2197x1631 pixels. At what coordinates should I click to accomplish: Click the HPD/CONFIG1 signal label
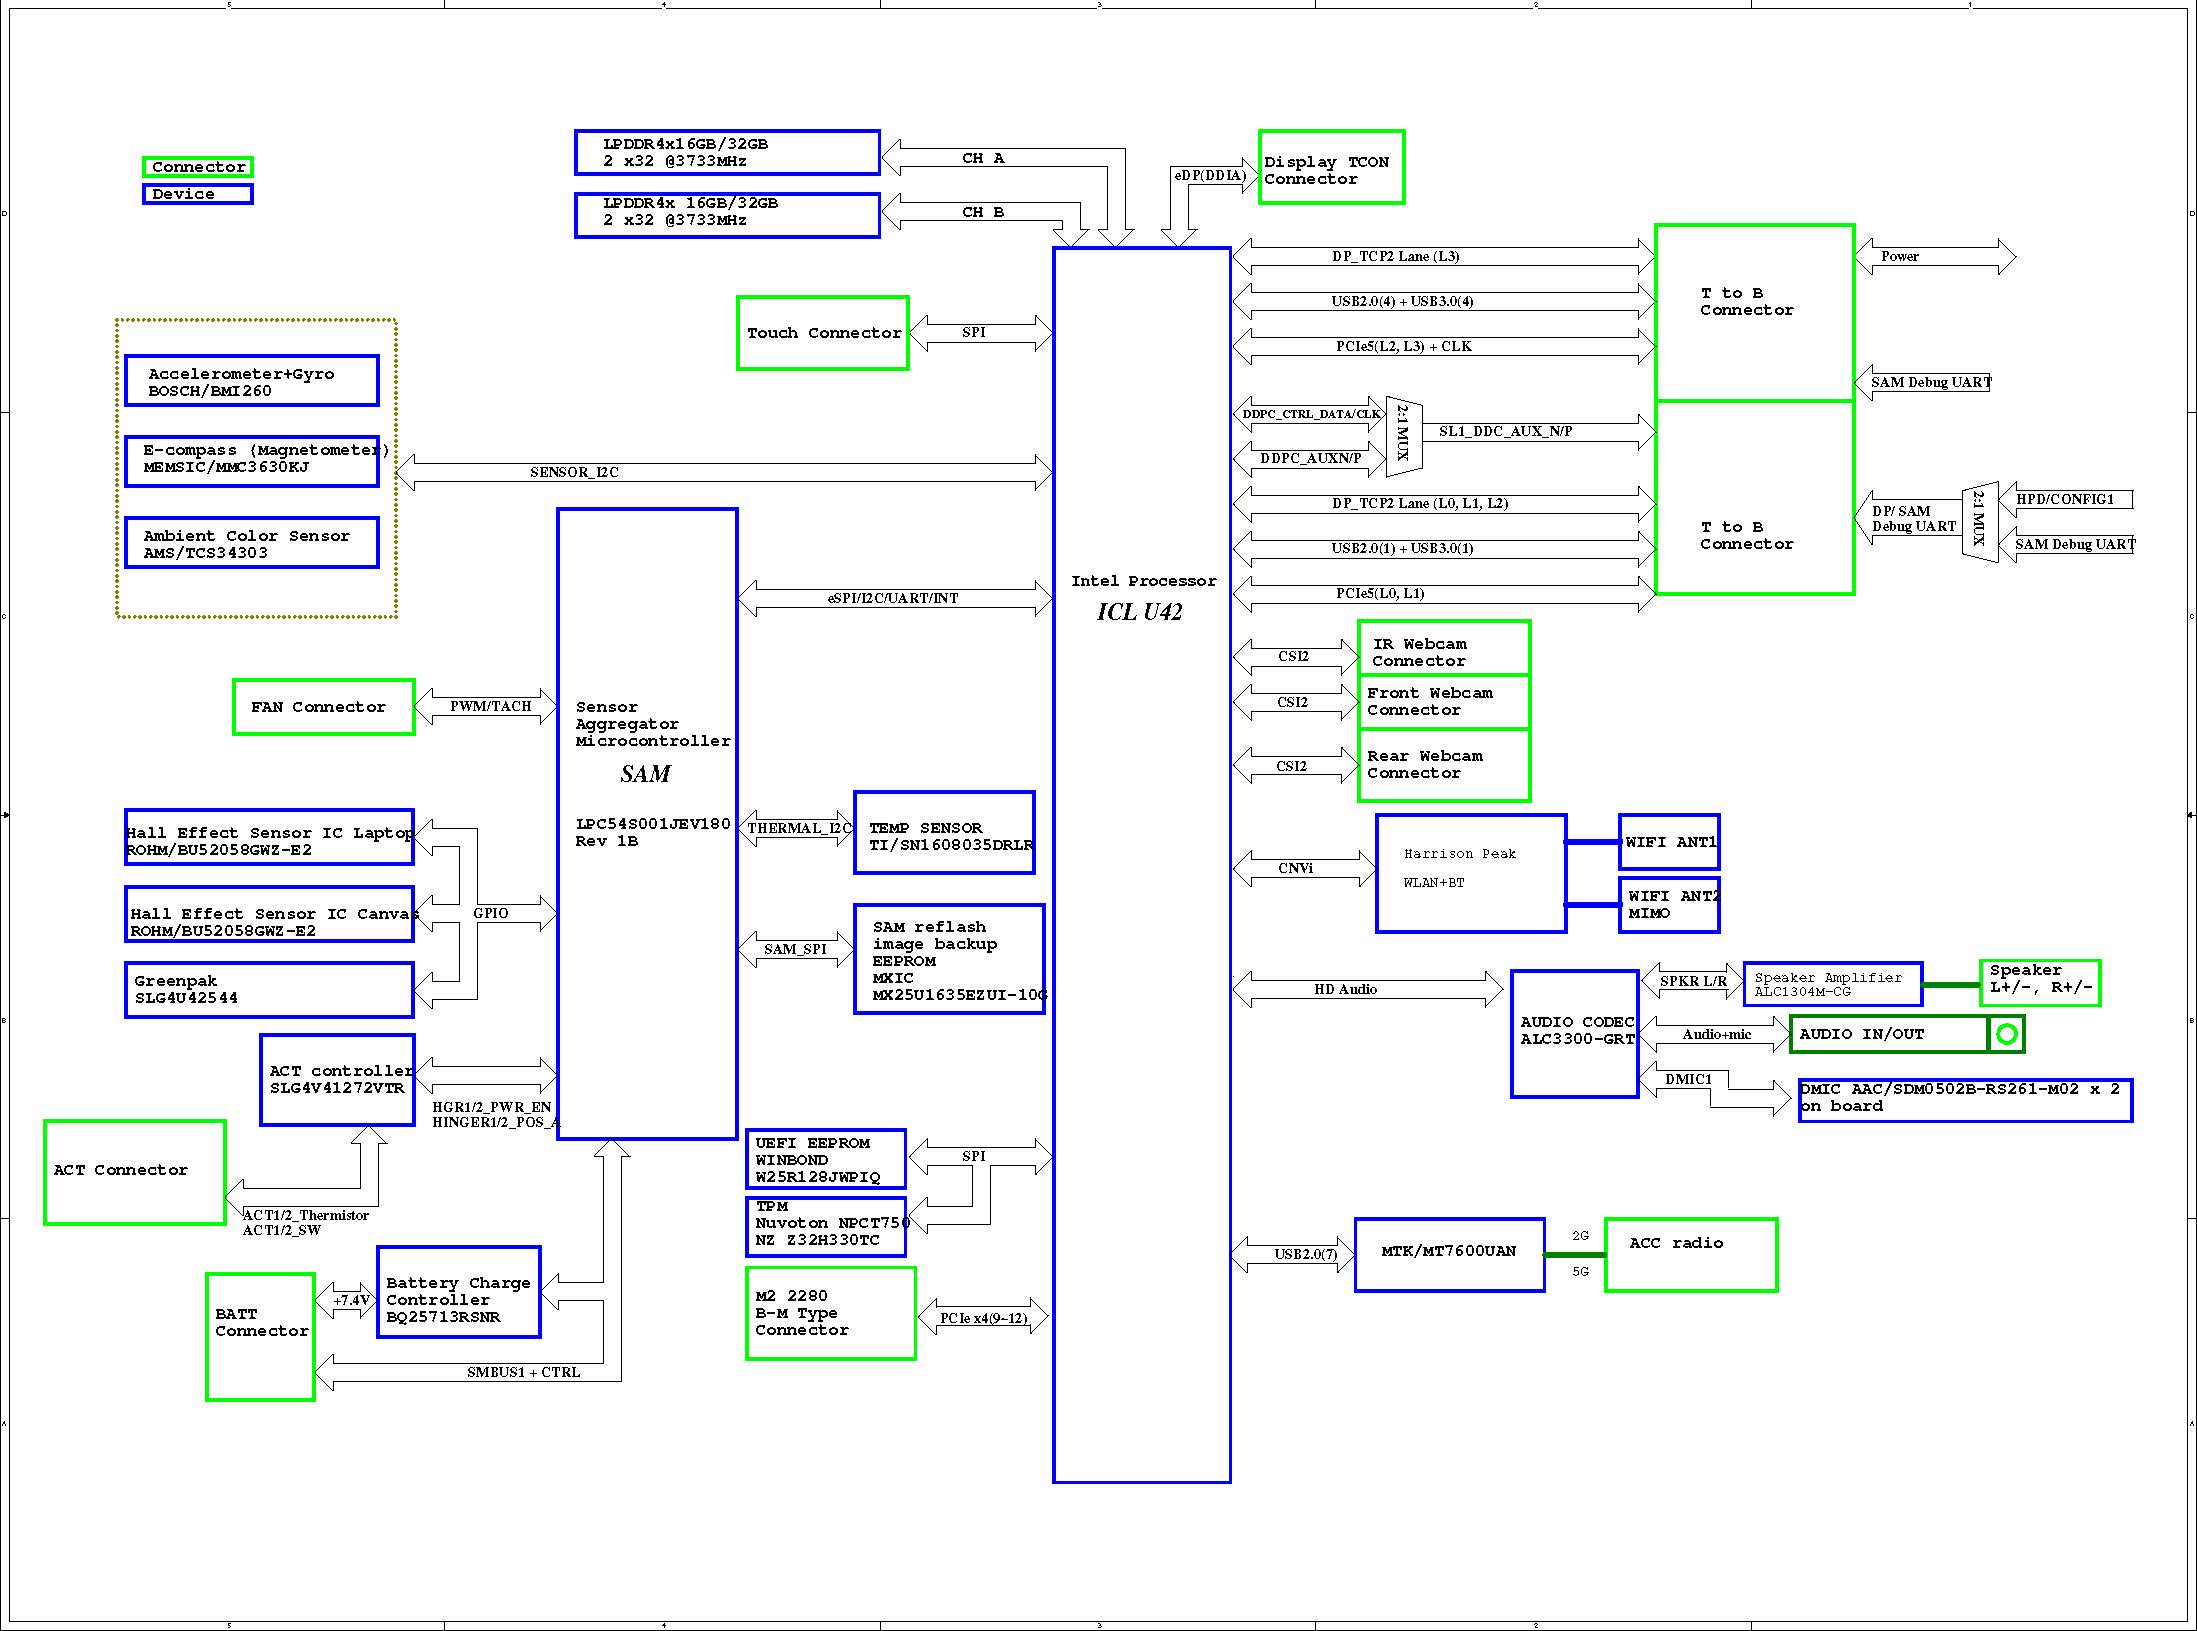[x=2064, y=499]
